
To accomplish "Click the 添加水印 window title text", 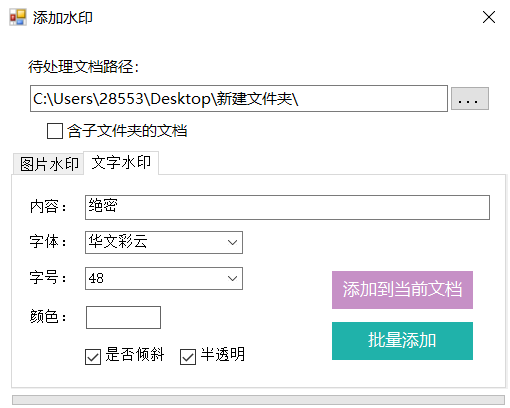I will (63, 17).
